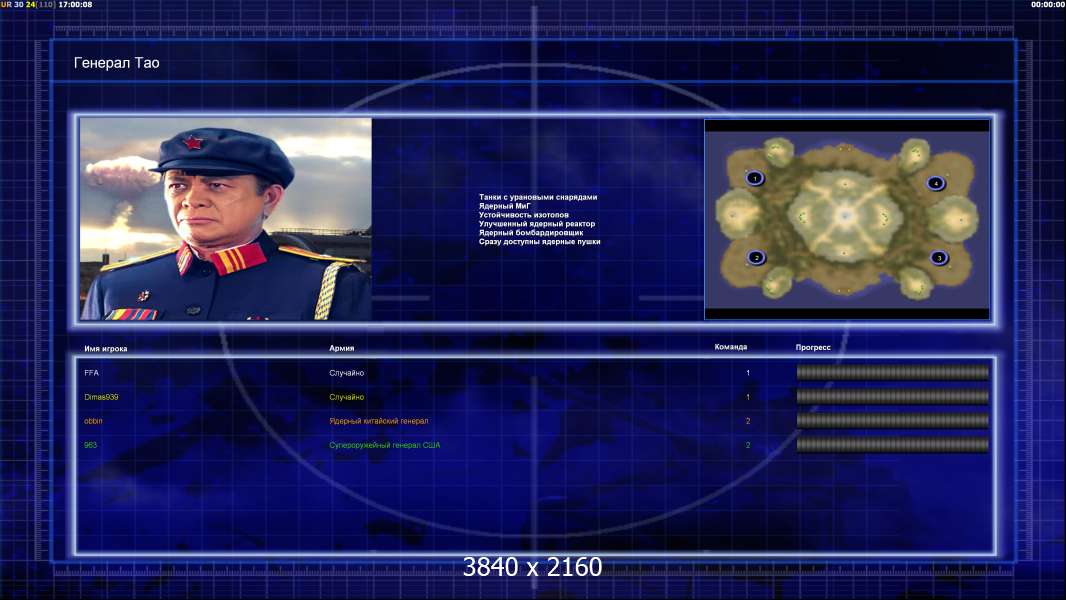1066x600 pixels.
Task: Click the 'Генерал Тао' title
Action: (116, 63)
